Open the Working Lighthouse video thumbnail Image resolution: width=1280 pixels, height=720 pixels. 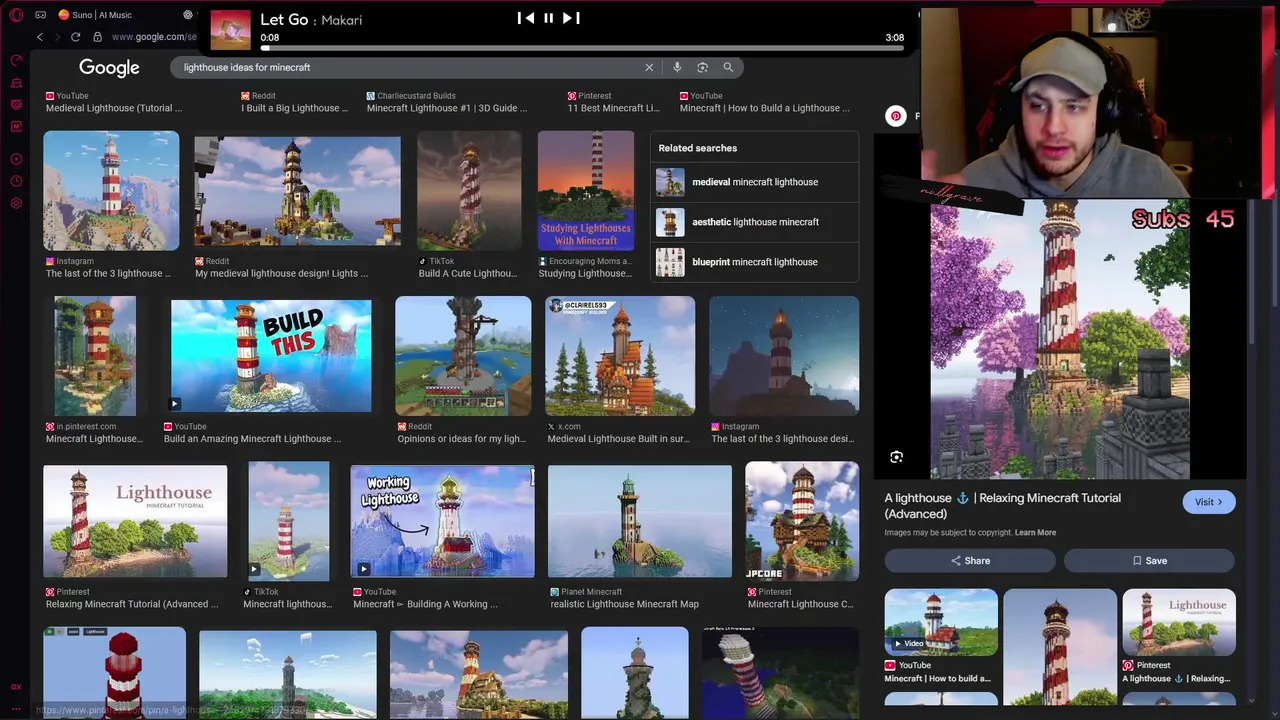click(442, 521)
